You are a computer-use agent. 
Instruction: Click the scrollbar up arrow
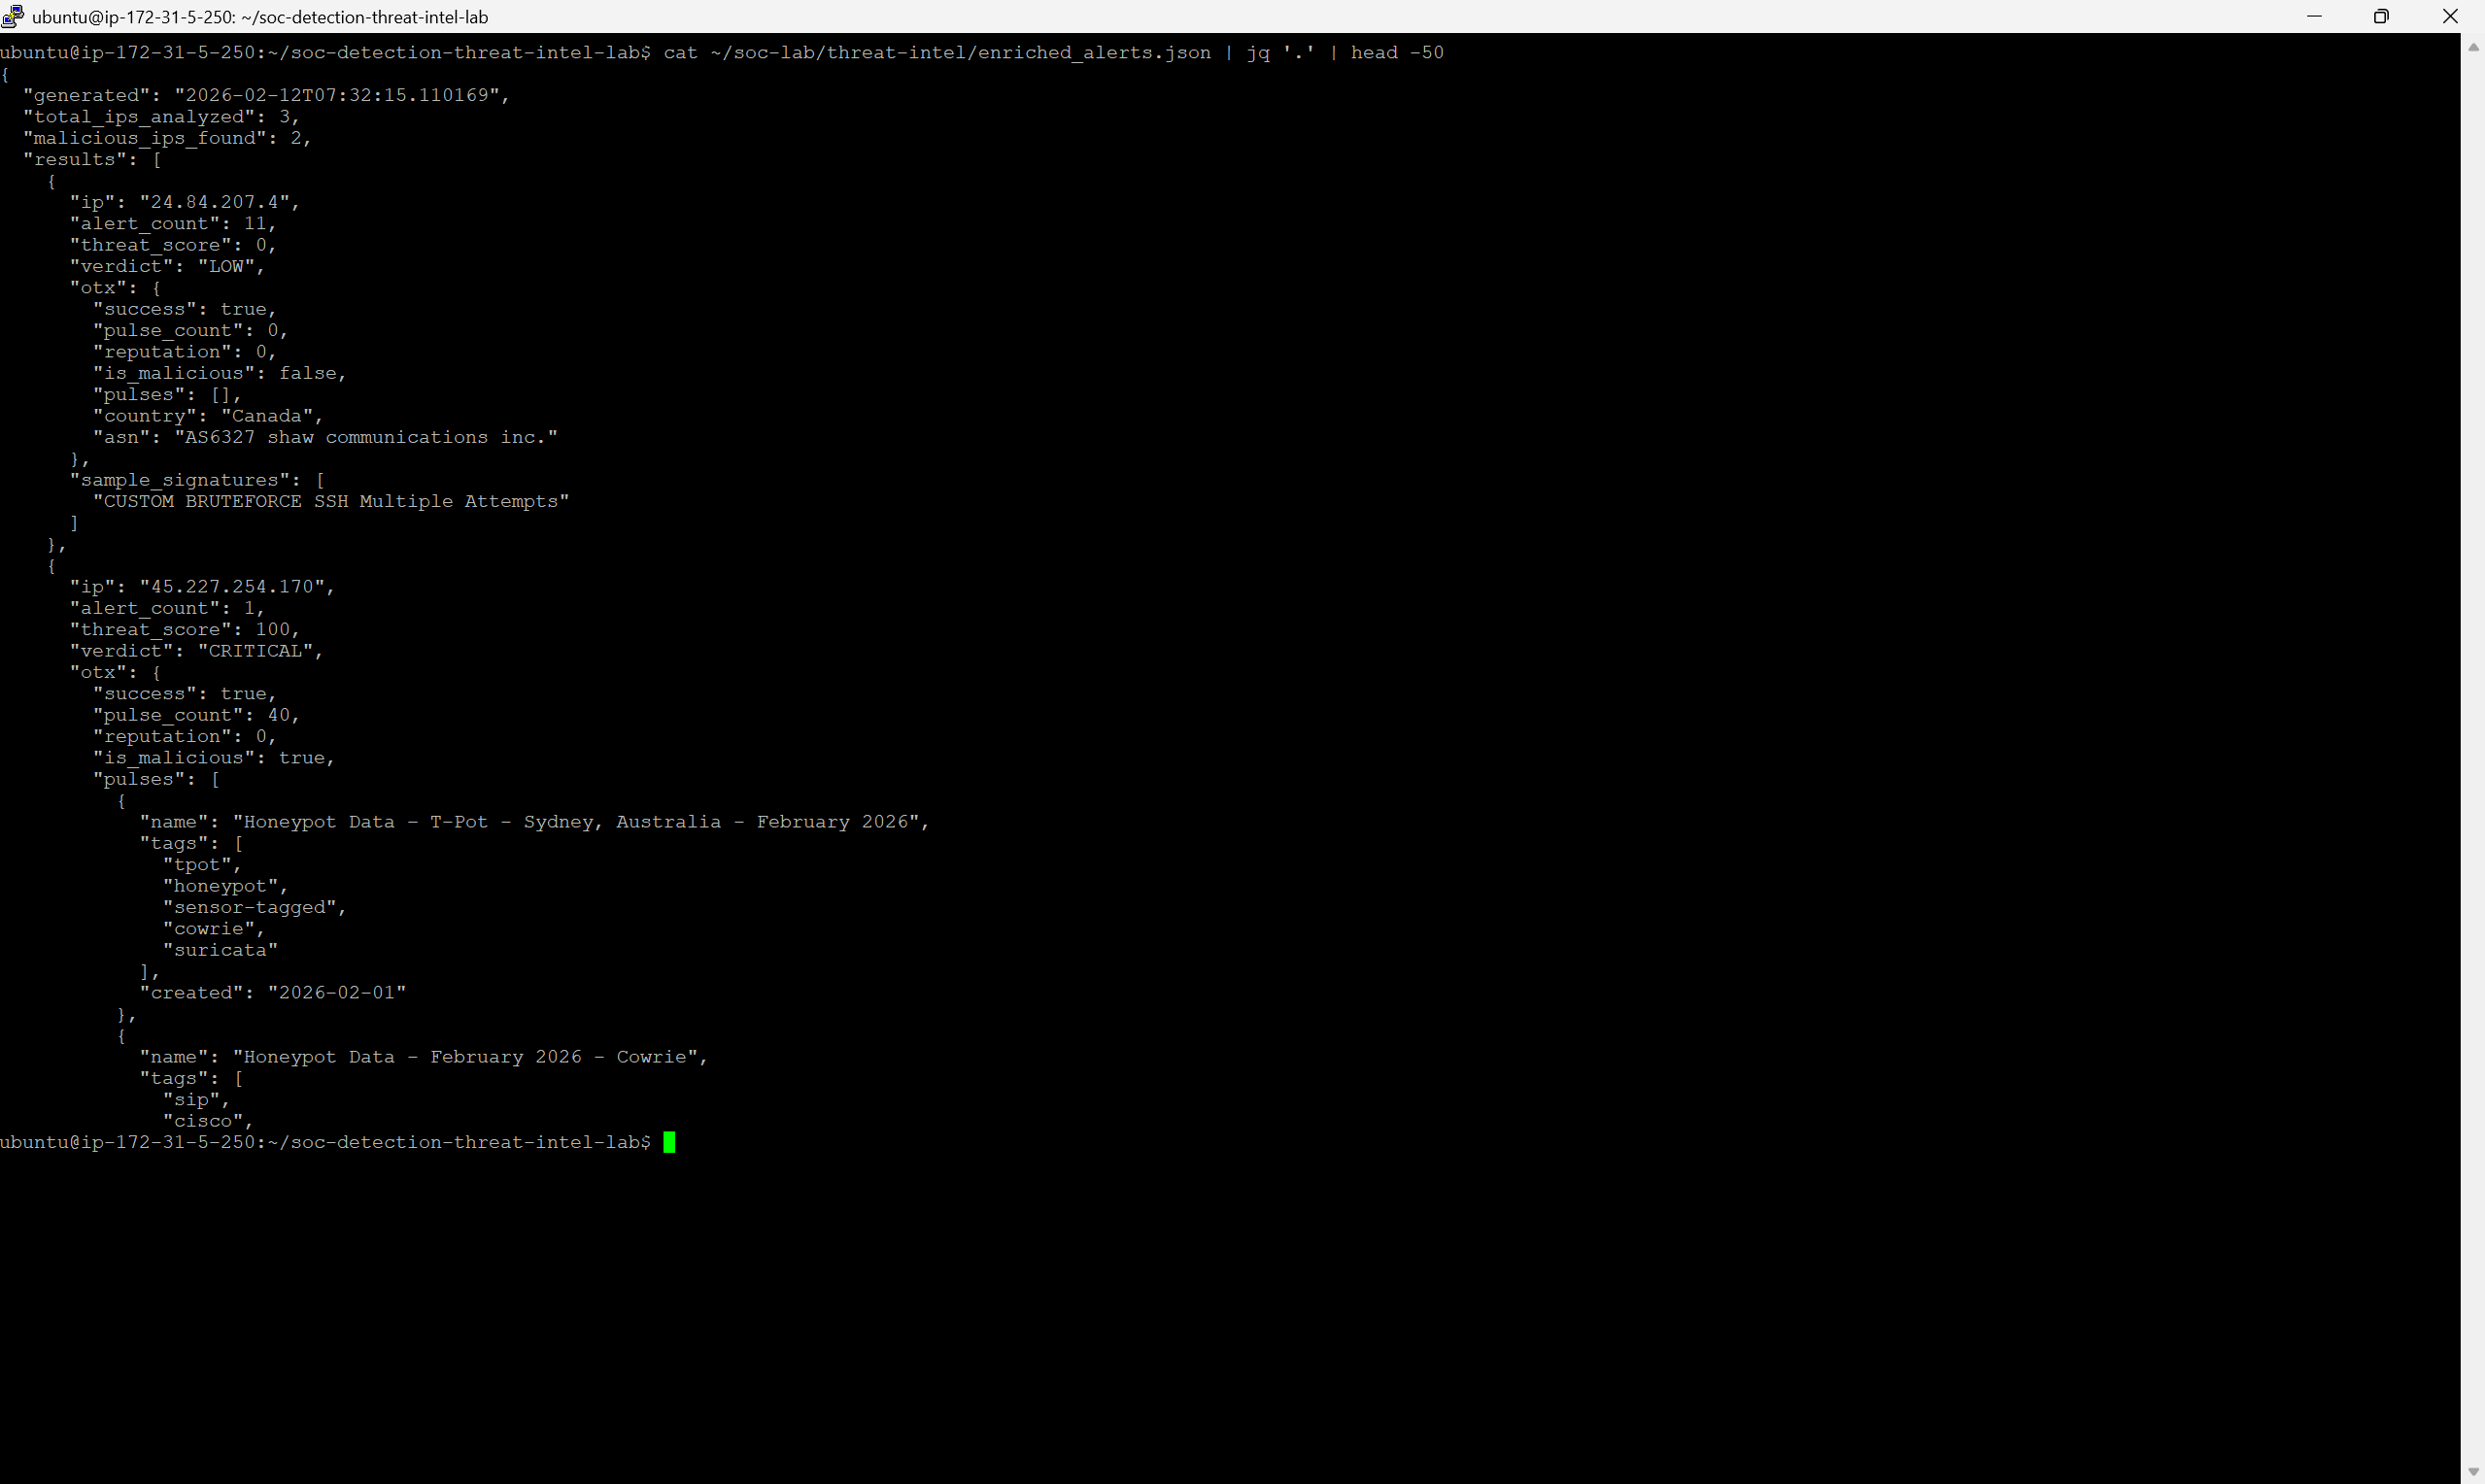pyautogui.click(x=2473, y=47)
